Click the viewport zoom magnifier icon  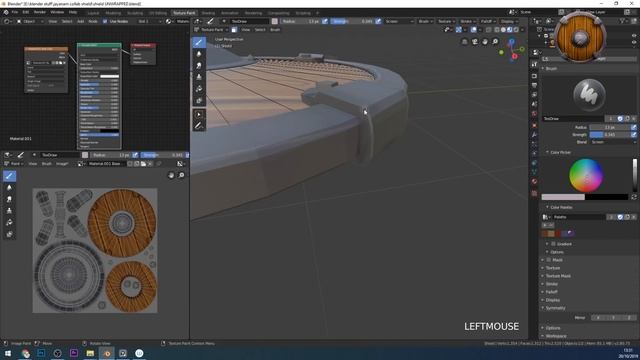tap(495, 41)
